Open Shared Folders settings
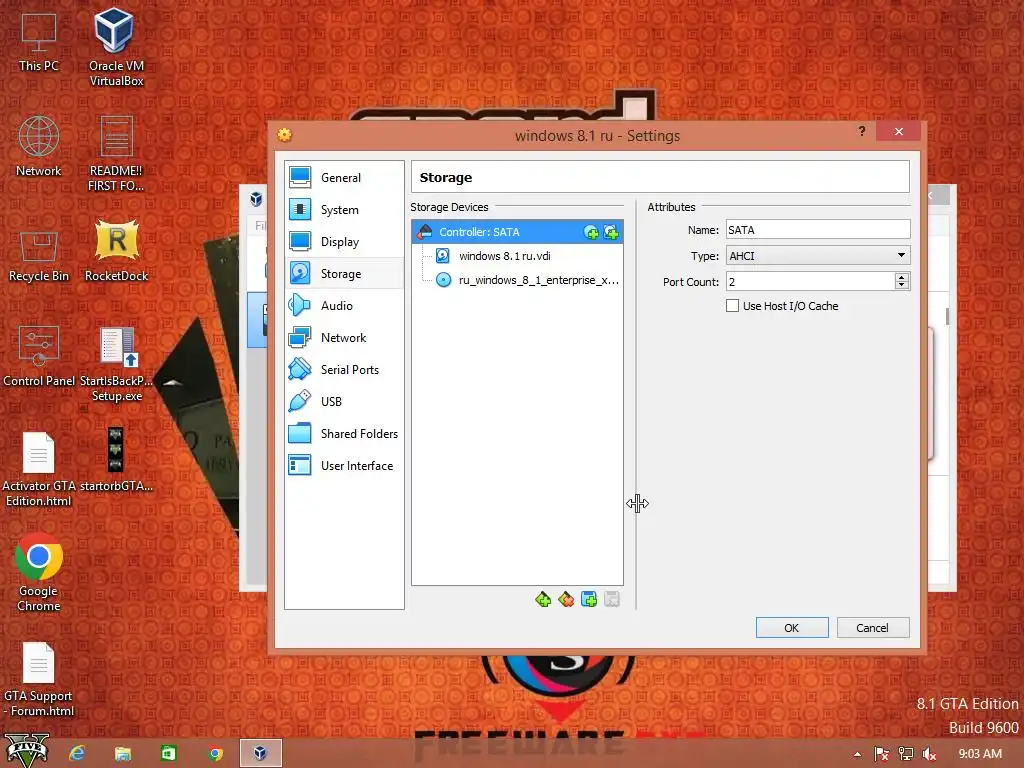Image resolution: width=1024 pixels, height=768 pixels. [344, 434]
